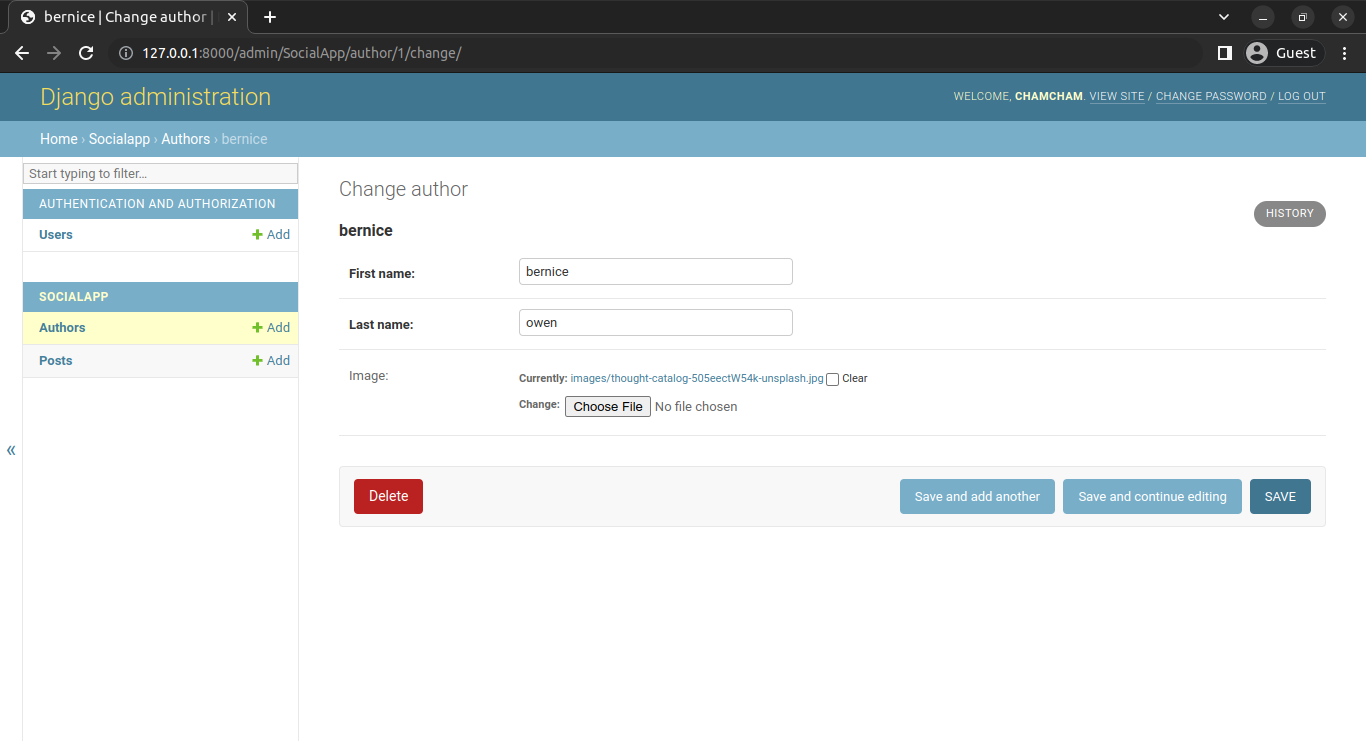Image resolution: width=1366 pixels, height=741 pixels.
Task: Click the HISTORY button
Action: click(x=1289, y=213)
